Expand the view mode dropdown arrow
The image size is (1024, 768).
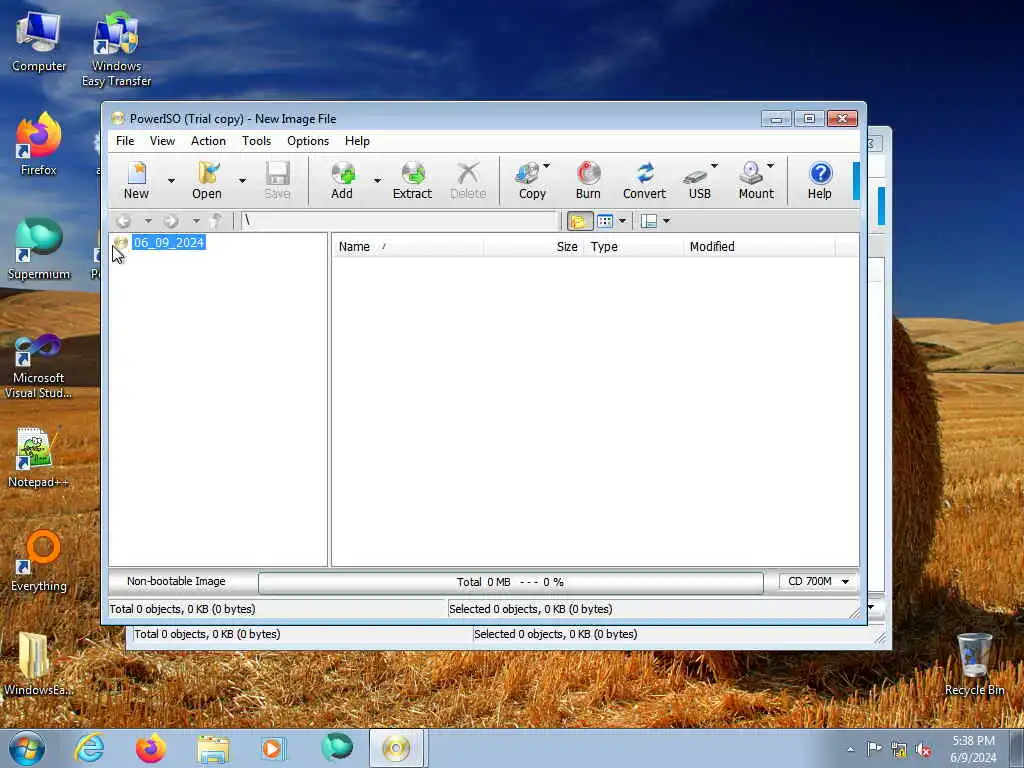[x=622, y=221]
